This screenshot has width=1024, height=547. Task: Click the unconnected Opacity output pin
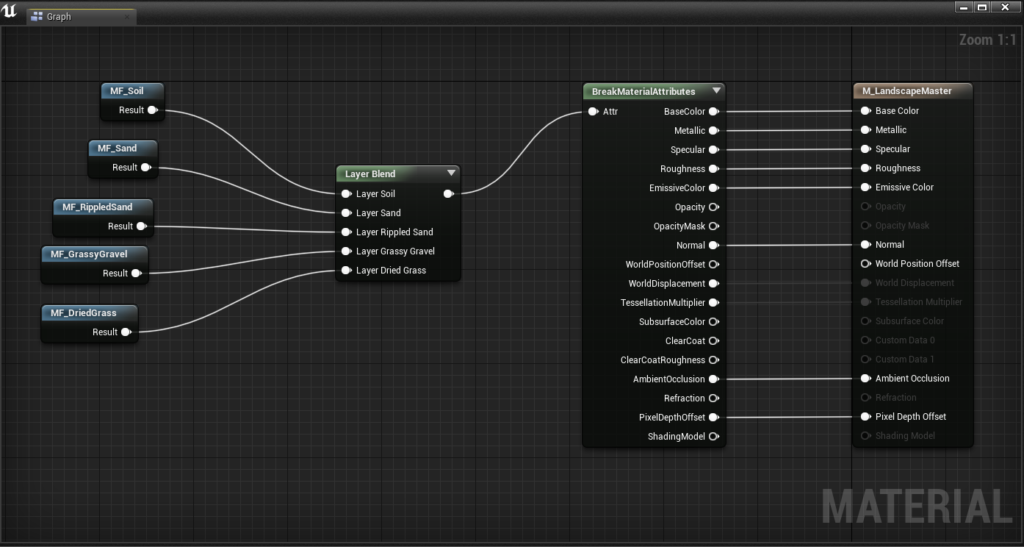click(x=714, y=207)
